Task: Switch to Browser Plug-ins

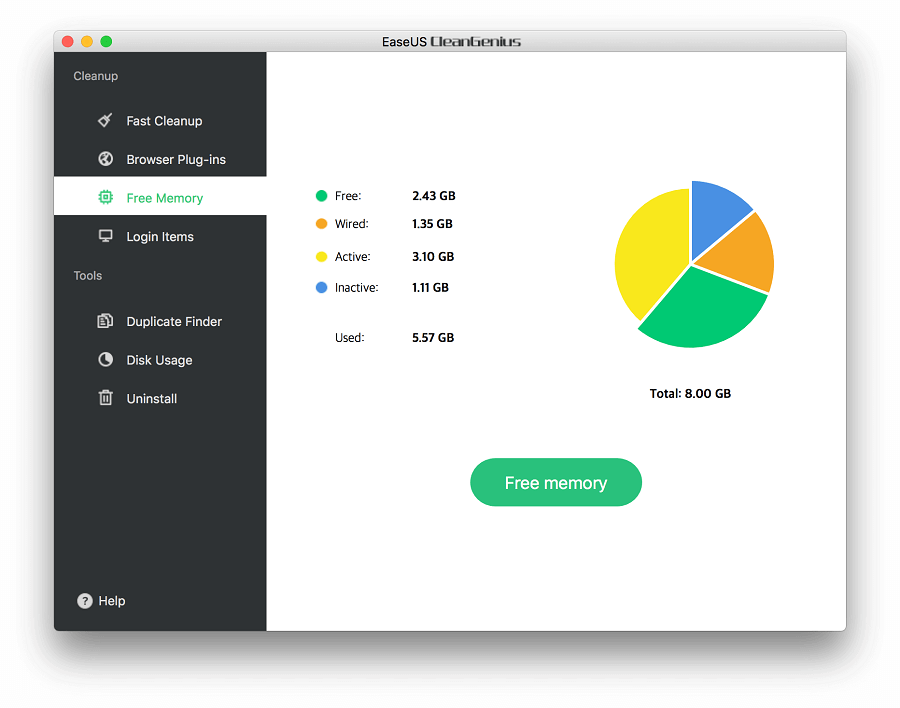Action: 160,159
